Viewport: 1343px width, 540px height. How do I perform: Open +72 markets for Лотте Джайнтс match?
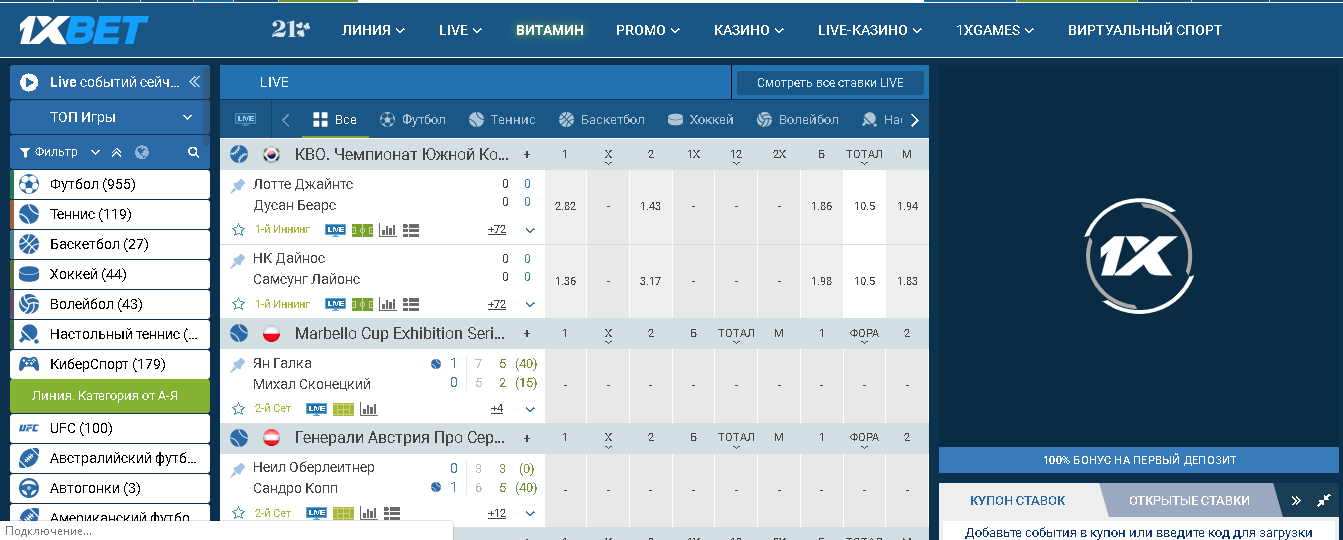pyautogui.click(x=497, y=230)
